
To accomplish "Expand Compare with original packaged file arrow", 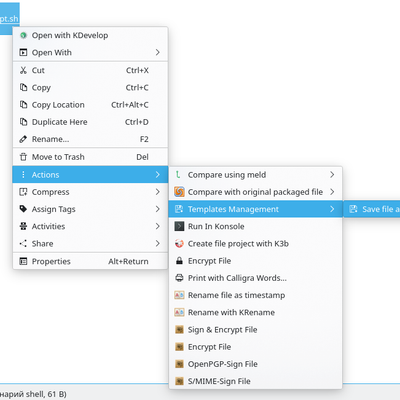I will pos(332,192).
